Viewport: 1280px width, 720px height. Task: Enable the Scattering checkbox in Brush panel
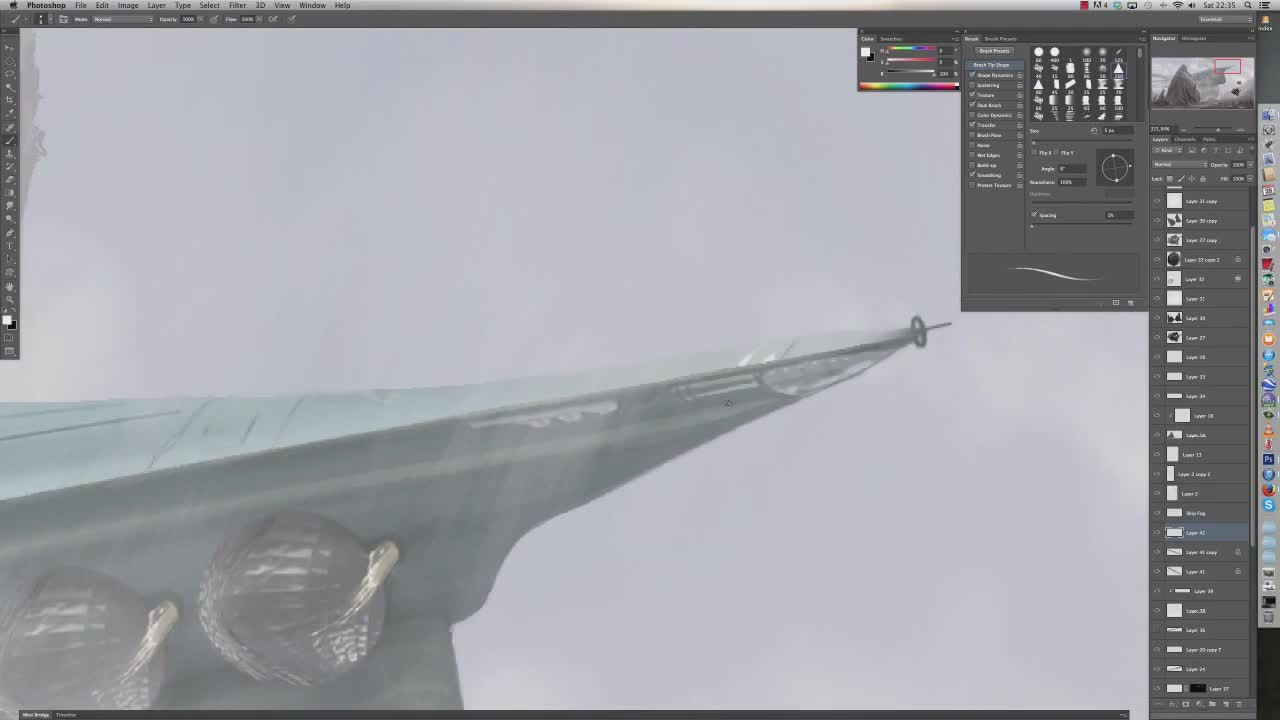point(972,85)
